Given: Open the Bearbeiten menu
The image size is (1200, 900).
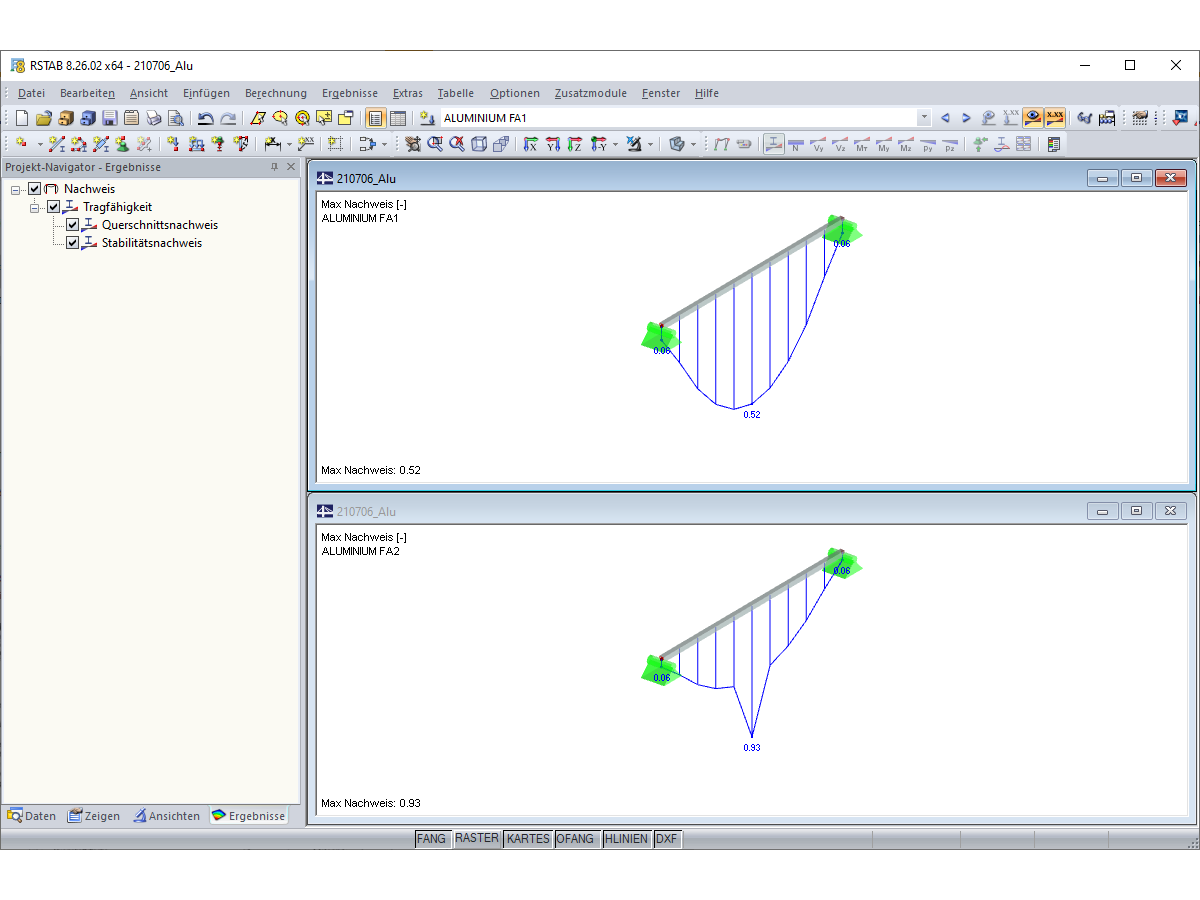Looking at the screenshot, I should 87,93.
